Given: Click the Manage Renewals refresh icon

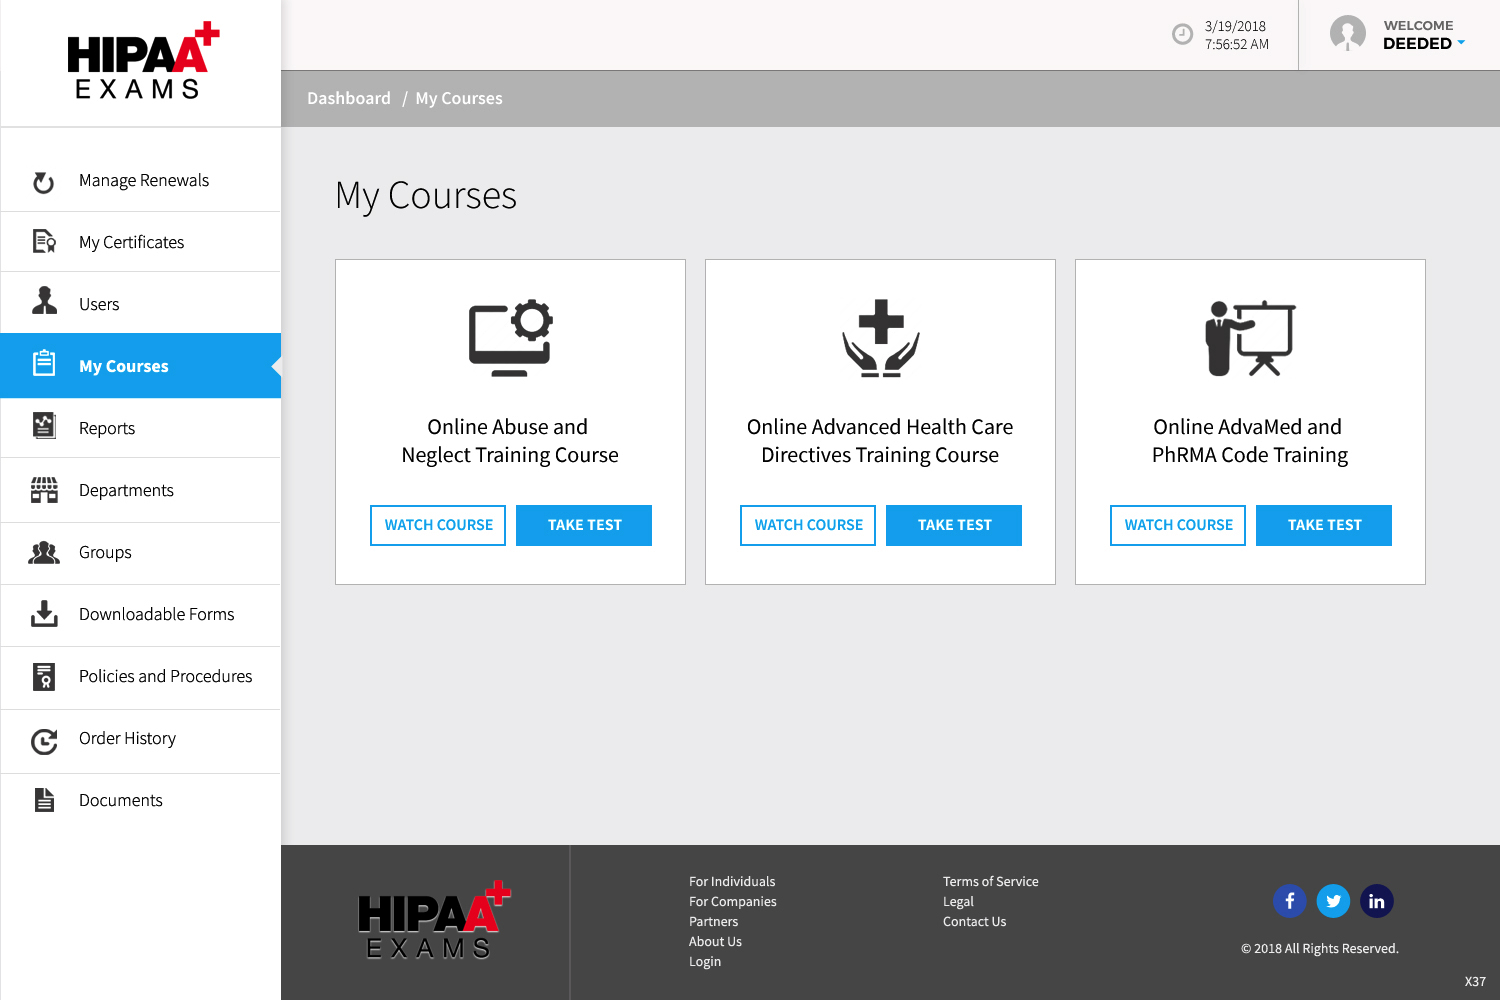Looking at the screenshot, I should [x=43, y=182].
